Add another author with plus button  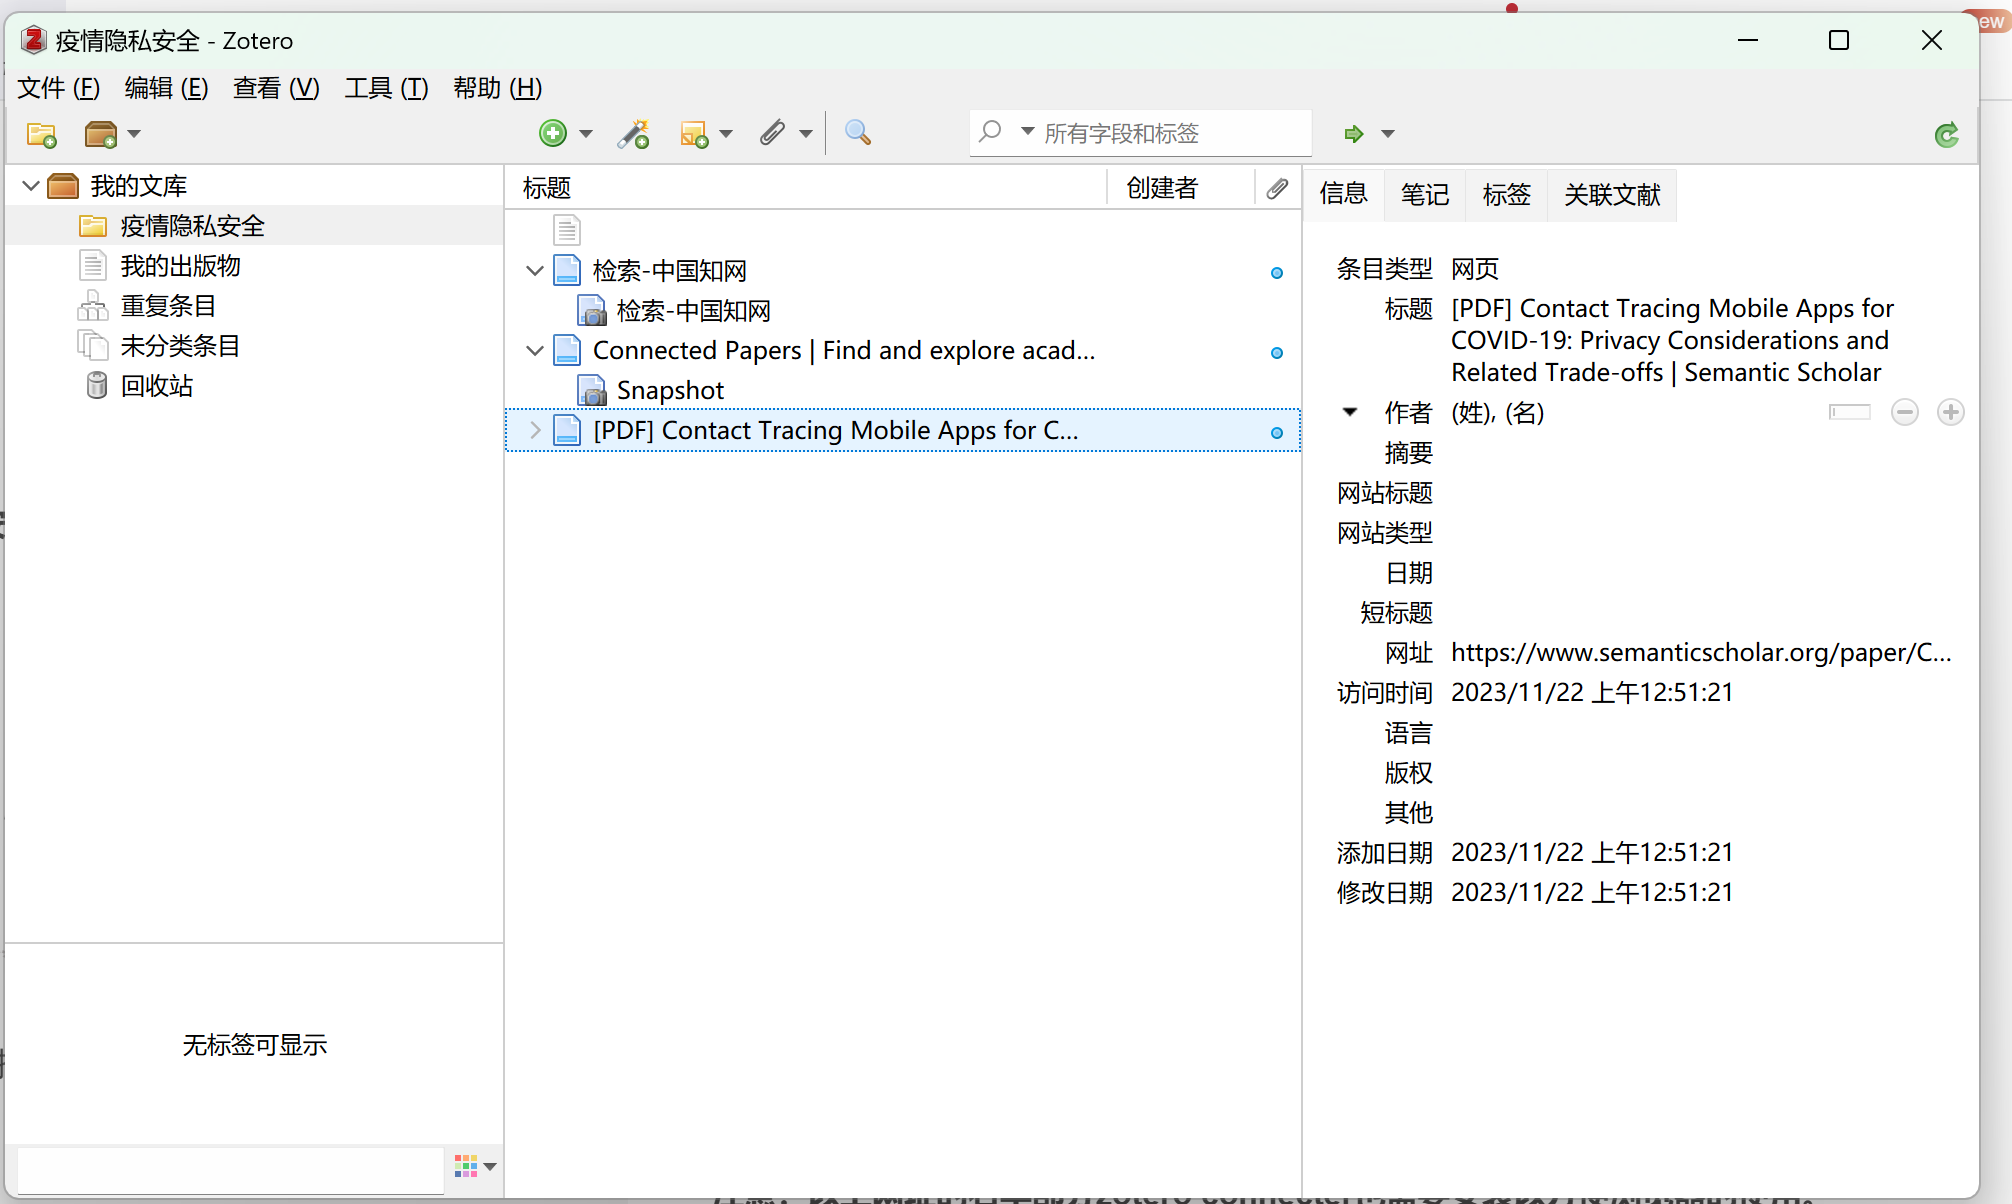click(x=1950, y=412)
